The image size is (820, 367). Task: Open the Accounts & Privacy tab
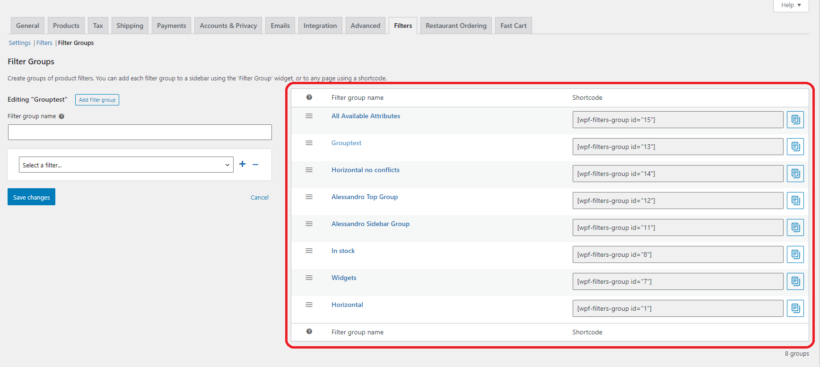(x=229, y=26)
